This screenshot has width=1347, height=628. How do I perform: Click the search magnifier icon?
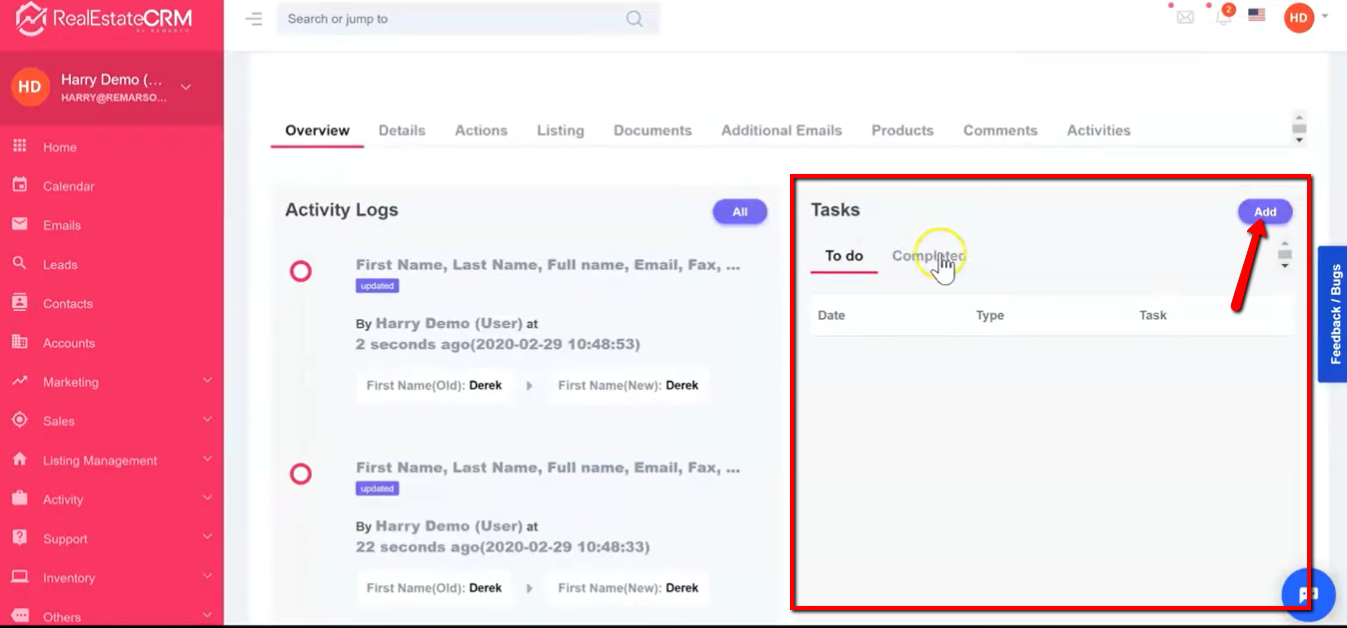pyautogui.click(x=634, y=19)
